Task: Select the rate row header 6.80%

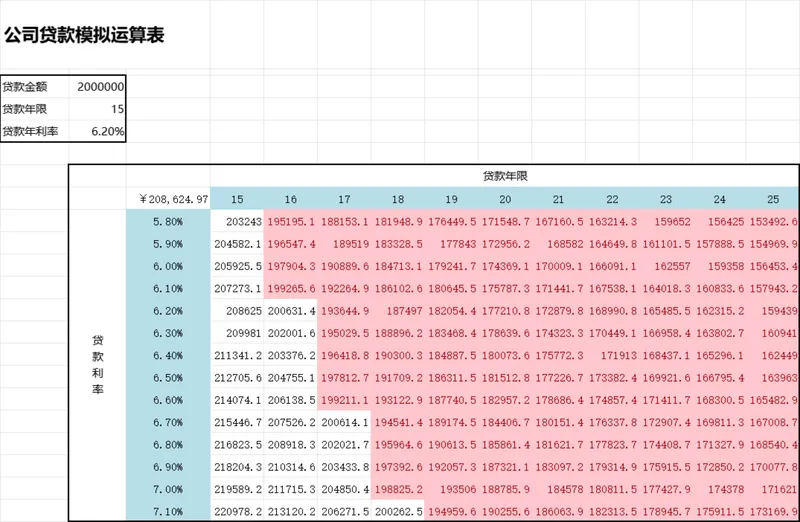Action: [168, 445]
